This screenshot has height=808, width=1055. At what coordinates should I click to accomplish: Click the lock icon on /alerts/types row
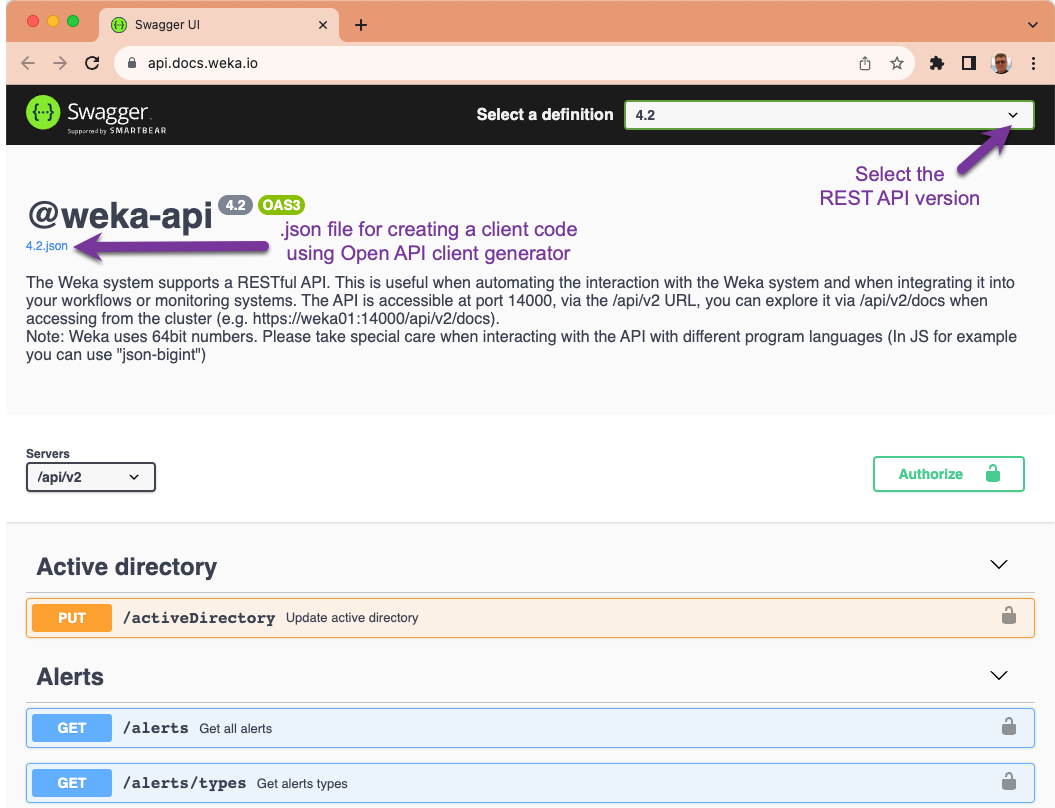pyautogui.click(x=1009, y=782)
